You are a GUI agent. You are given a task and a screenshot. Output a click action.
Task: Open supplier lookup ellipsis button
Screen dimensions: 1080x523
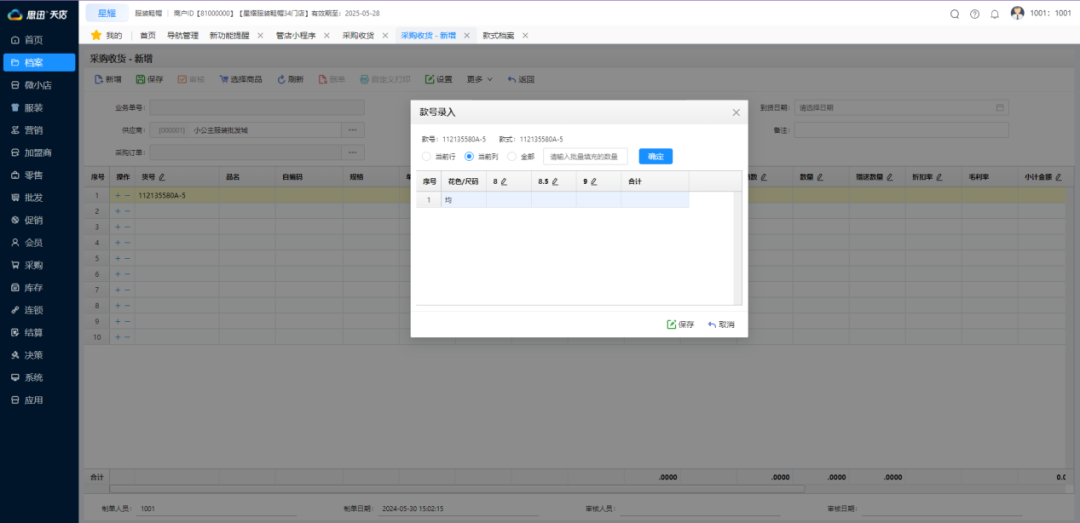352,130
